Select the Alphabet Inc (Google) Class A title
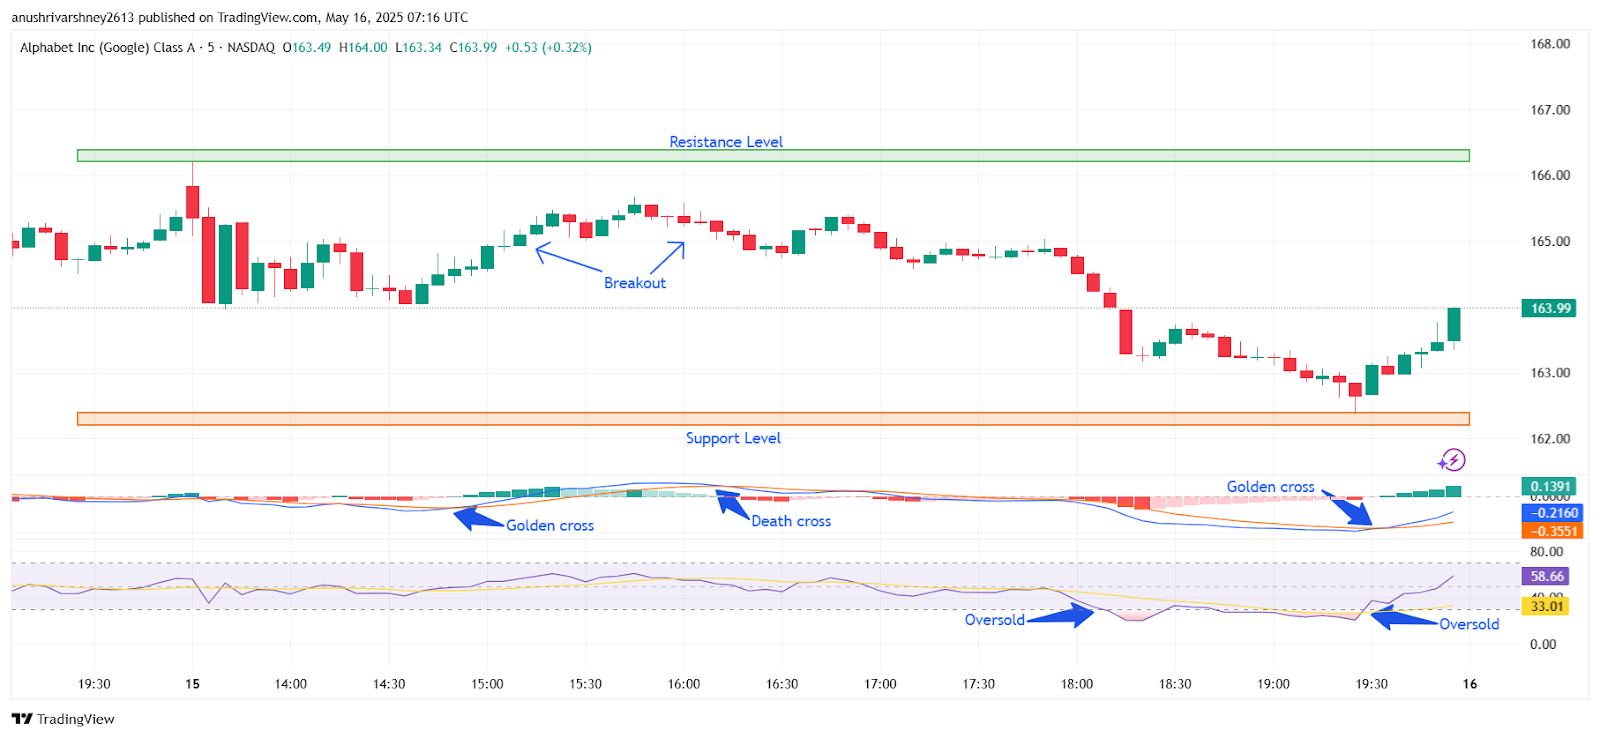 tap(108, 47)
